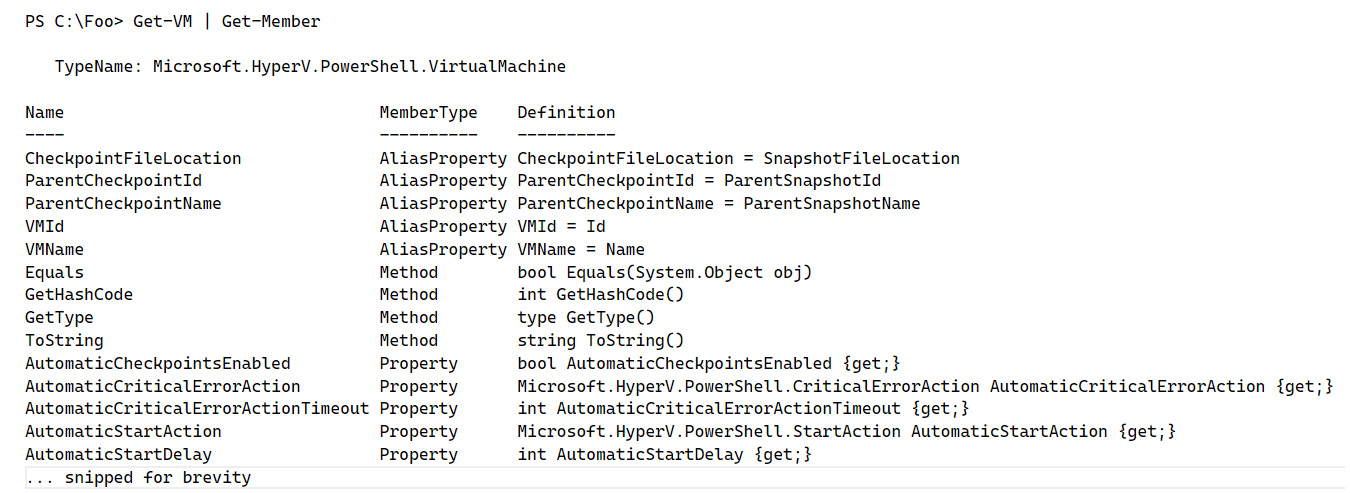Screen dimensions: 1350x493
Task: Select the TypeName Microsoft.HyperV.PowerShell.VirtualMachine line
Action: click(x=310, y=67)
